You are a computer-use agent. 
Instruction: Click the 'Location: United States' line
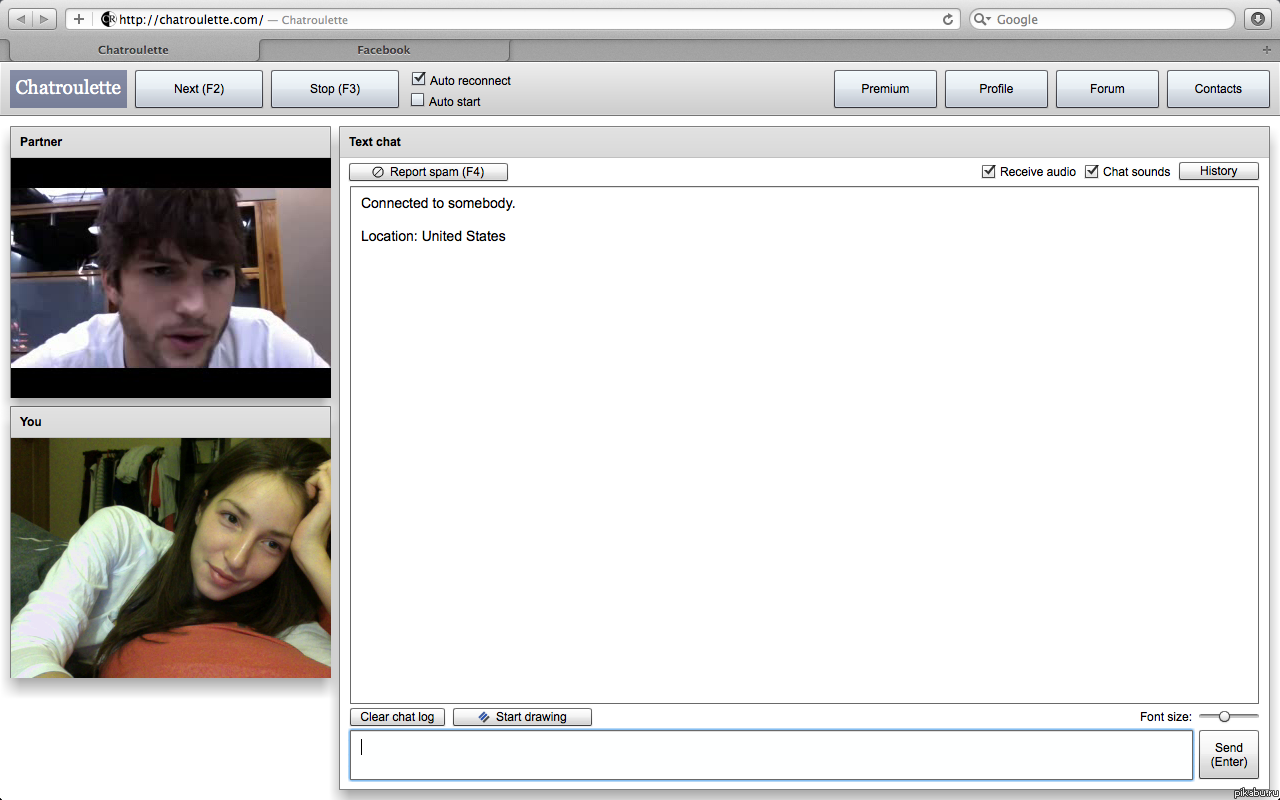click(x=433, y=236)
